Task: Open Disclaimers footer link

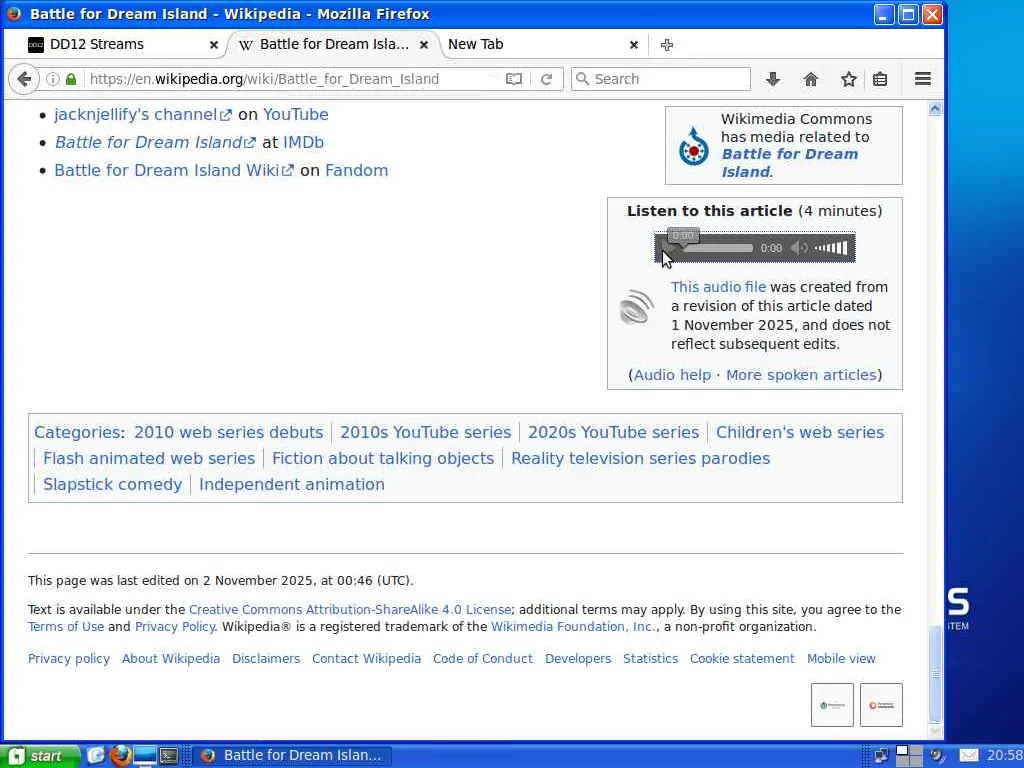Action: [x=266, y=658]
